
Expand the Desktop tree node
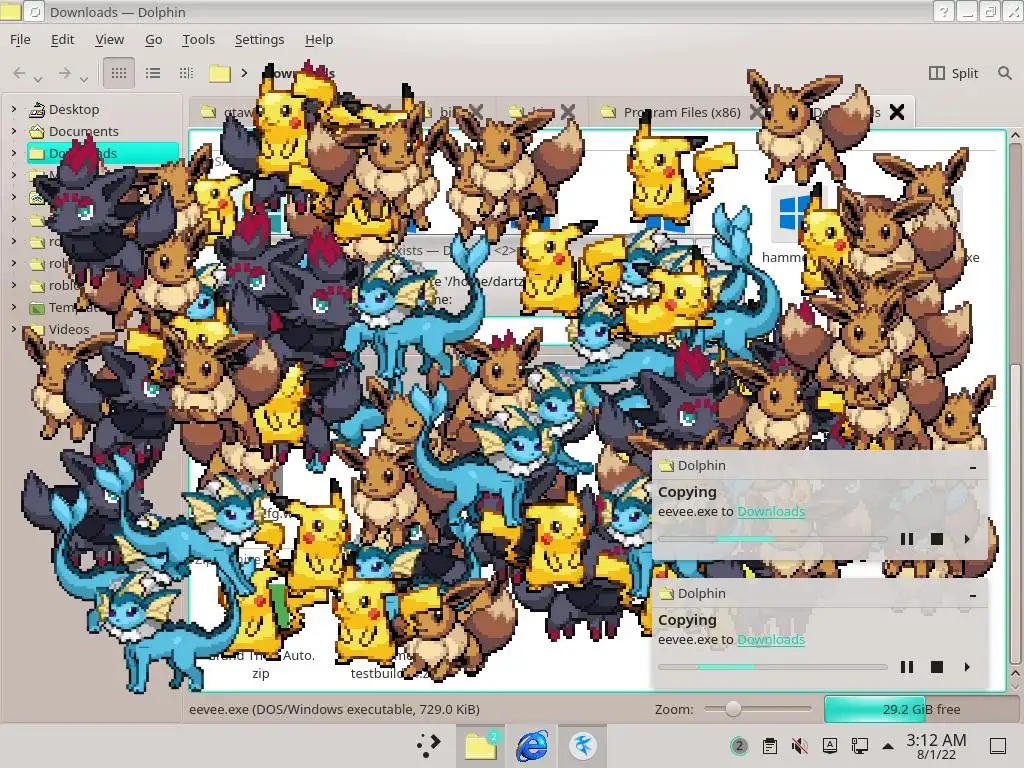(14, 109)
